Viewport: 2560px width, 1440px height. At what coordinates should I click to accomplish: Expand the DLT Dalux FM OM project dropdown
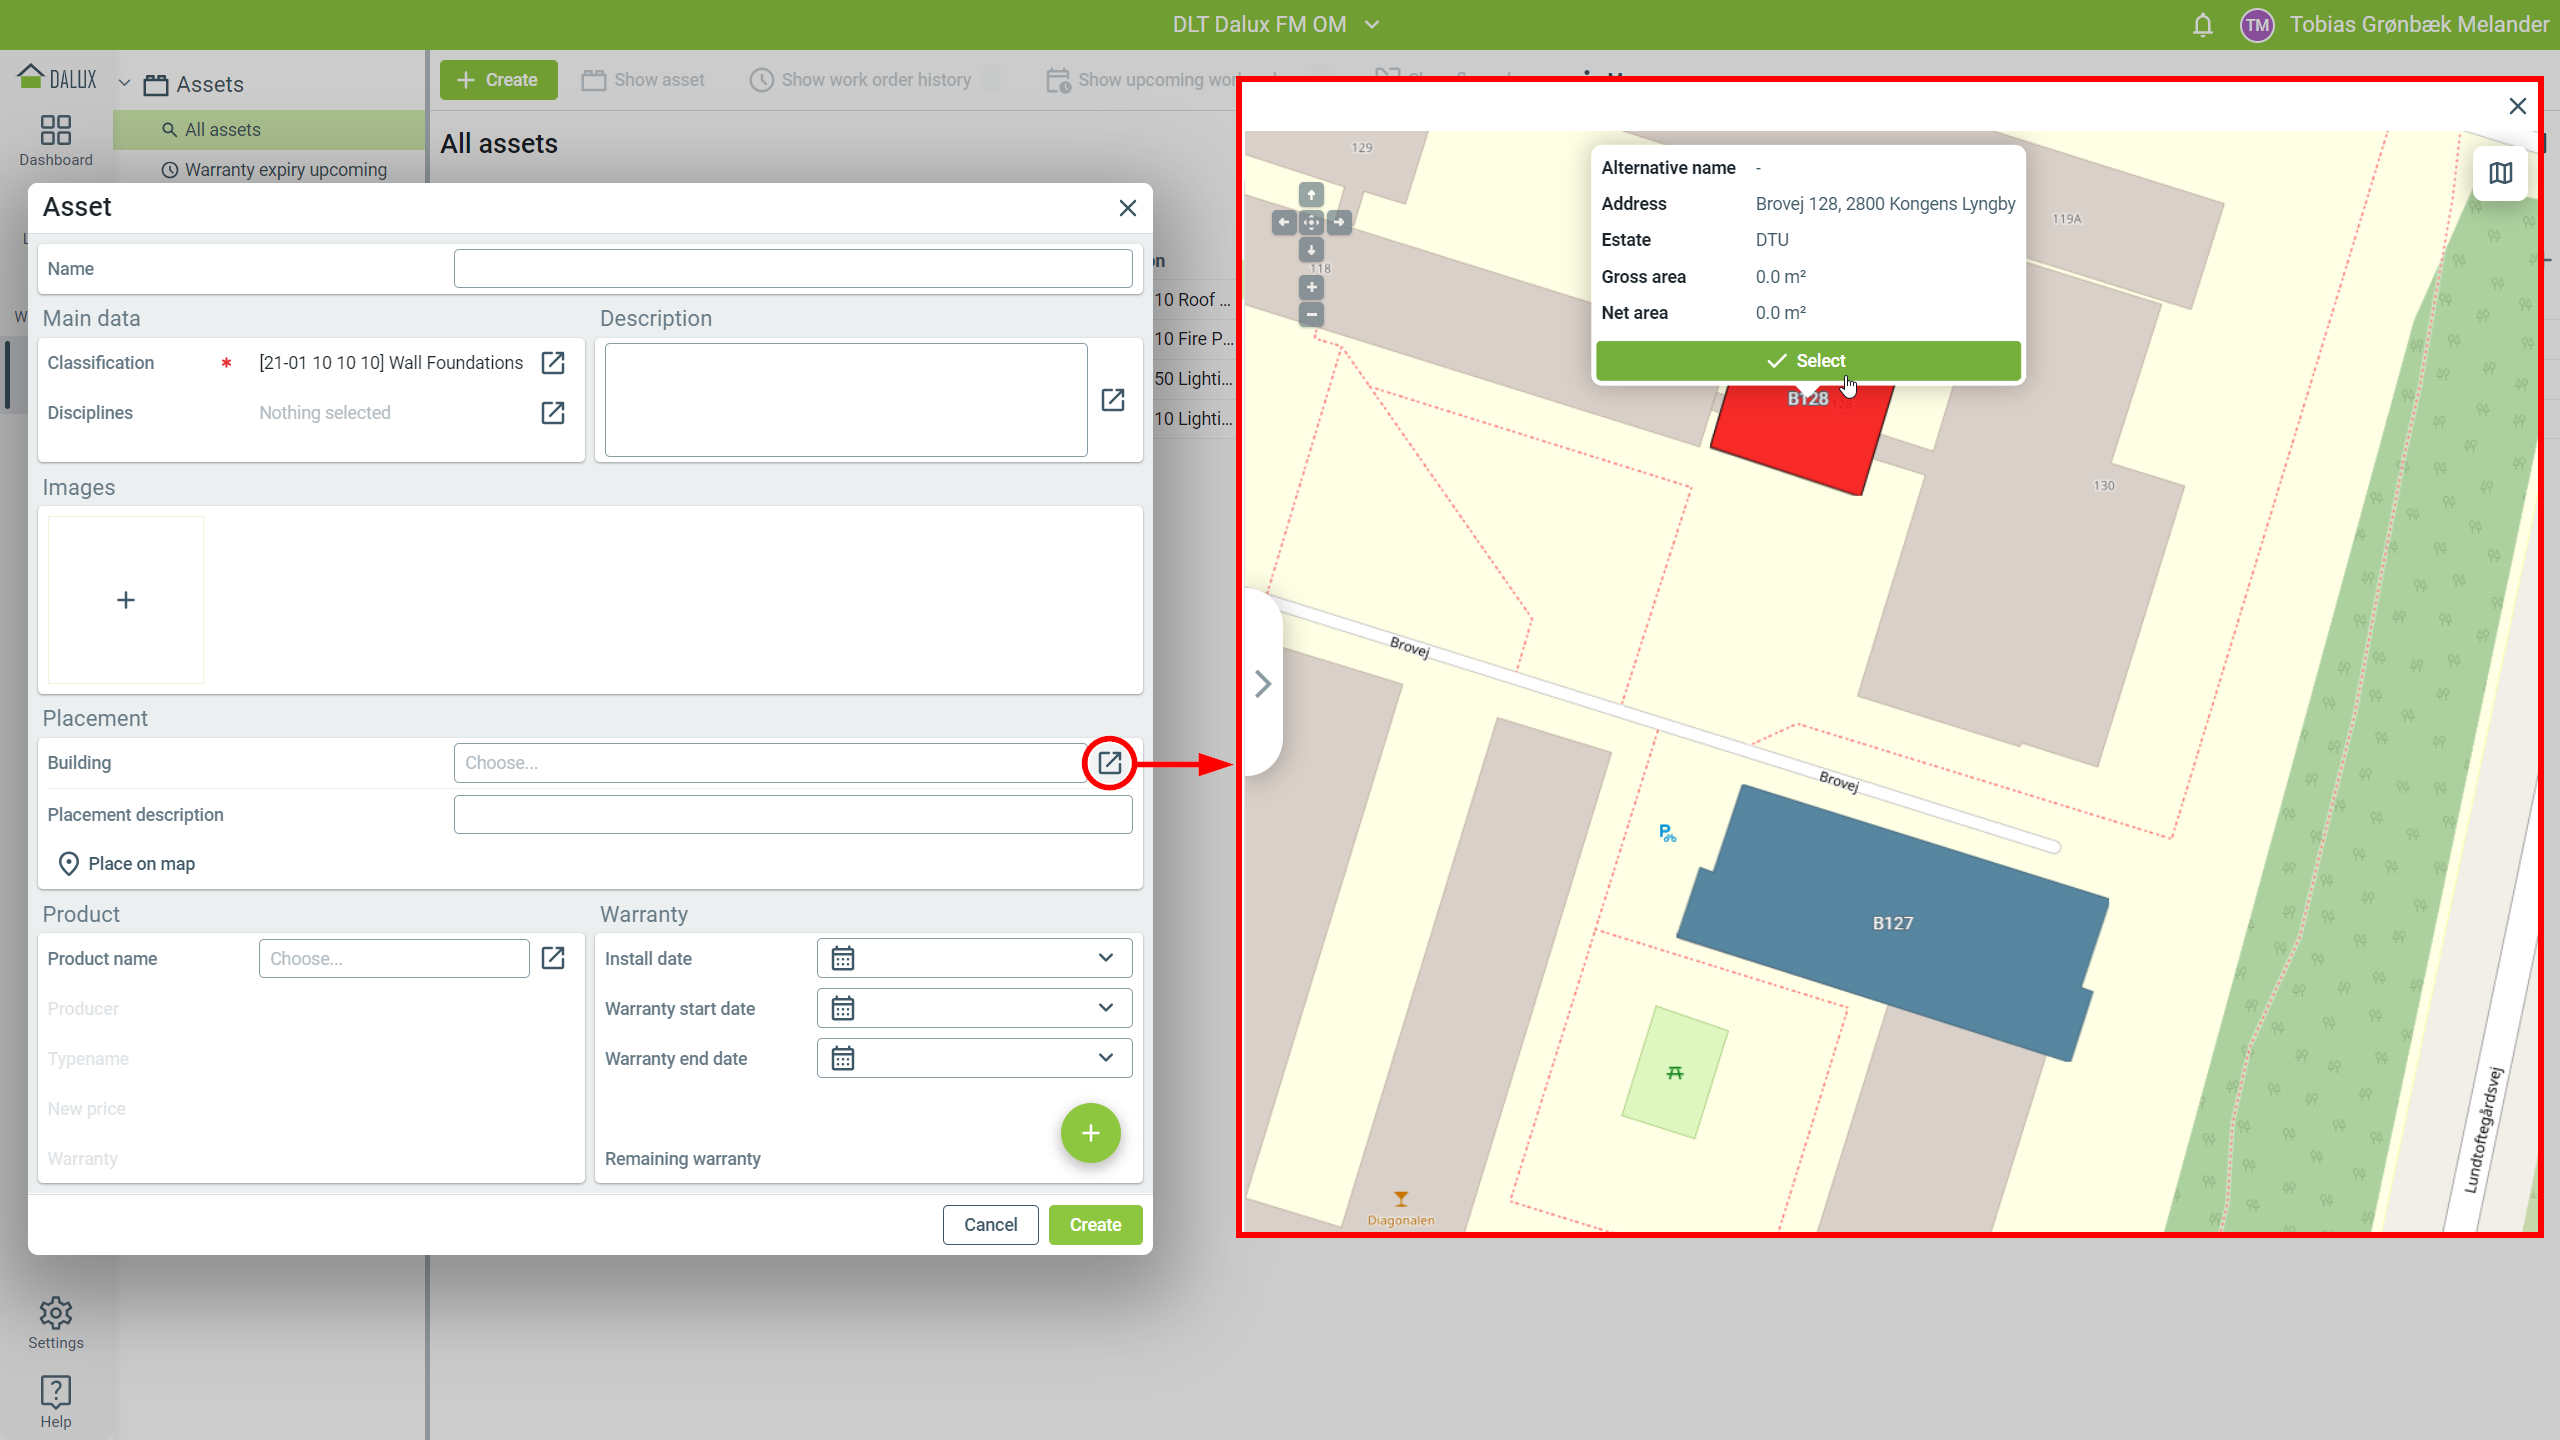[1372, 25]
